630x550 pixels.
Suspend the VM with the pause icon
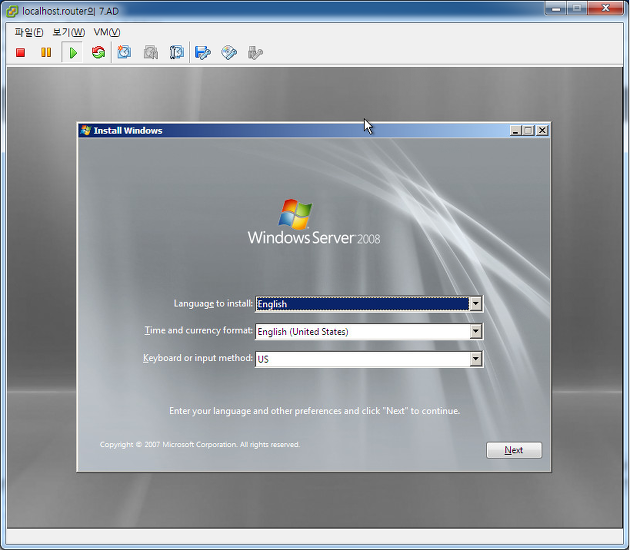point(46,53)
